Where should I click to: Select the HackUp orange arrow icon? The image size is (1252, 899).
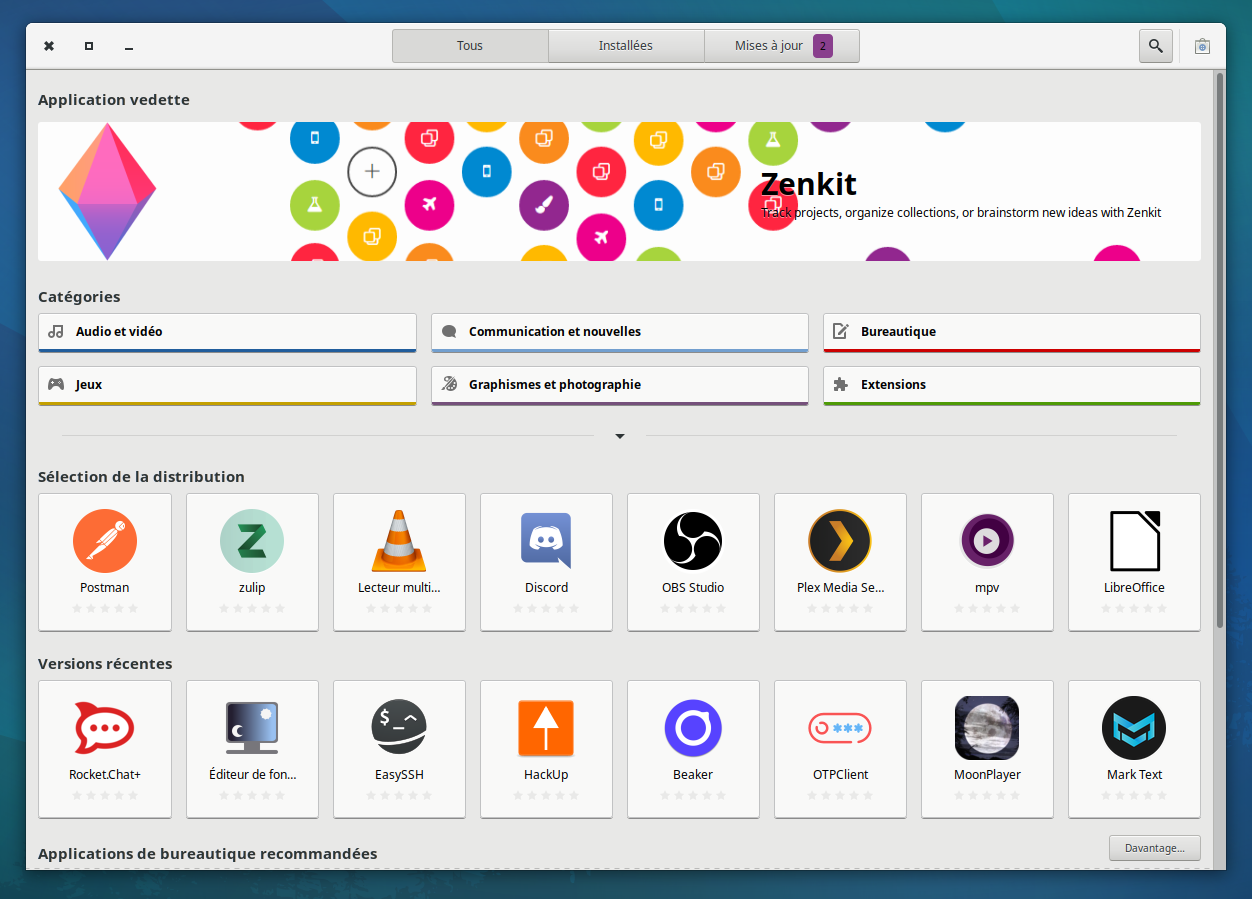[546, 728]
